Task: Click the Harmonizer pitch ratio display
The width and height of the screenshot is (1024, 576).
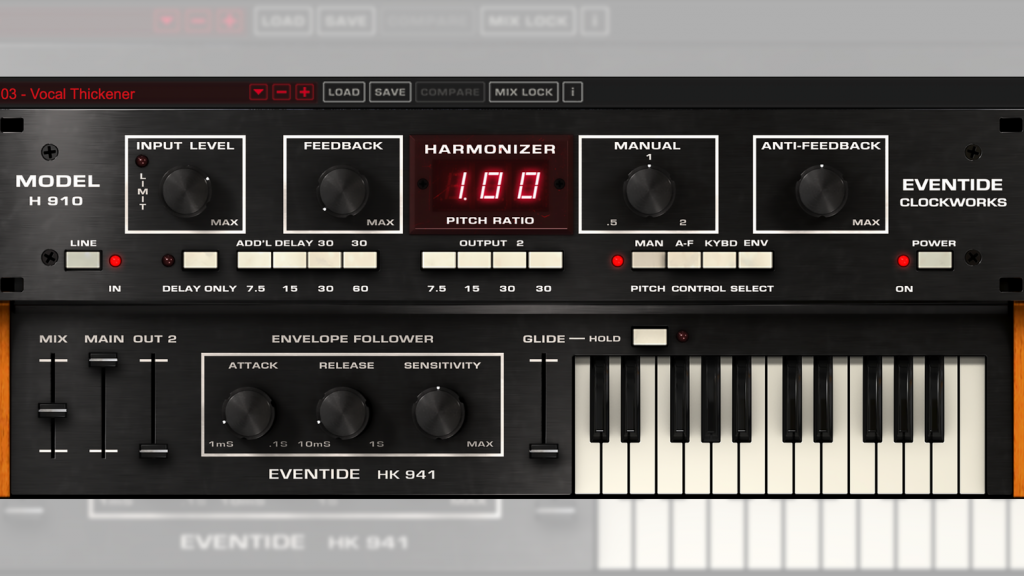Action: click(490, 185)
